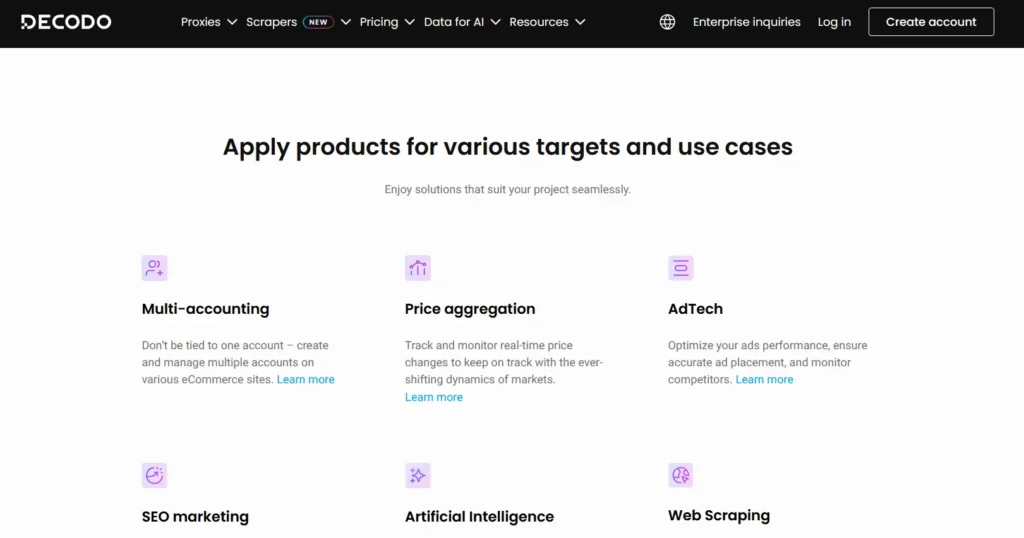Click the Log in link

point(834,22)
